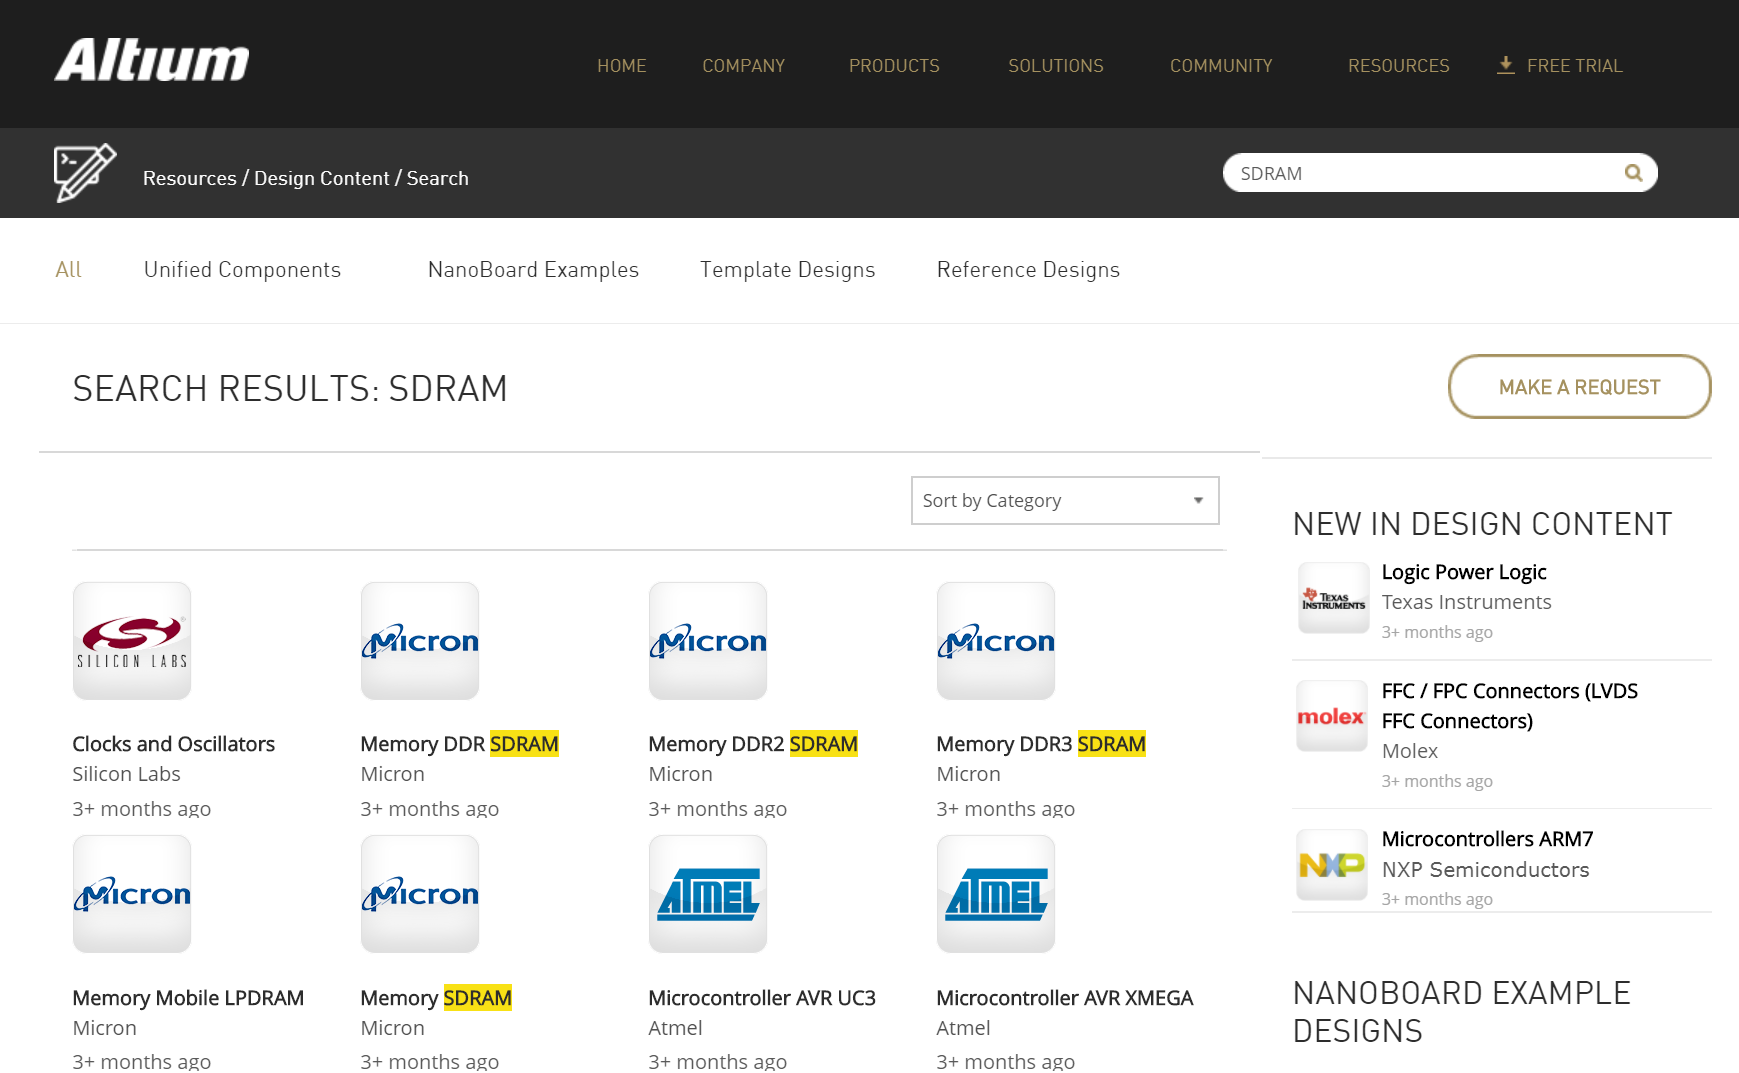Open the Silicon Labs Clocks and Oscillators thumbnail
This screenshot has height=1073, width=1739.
[131, 640]
